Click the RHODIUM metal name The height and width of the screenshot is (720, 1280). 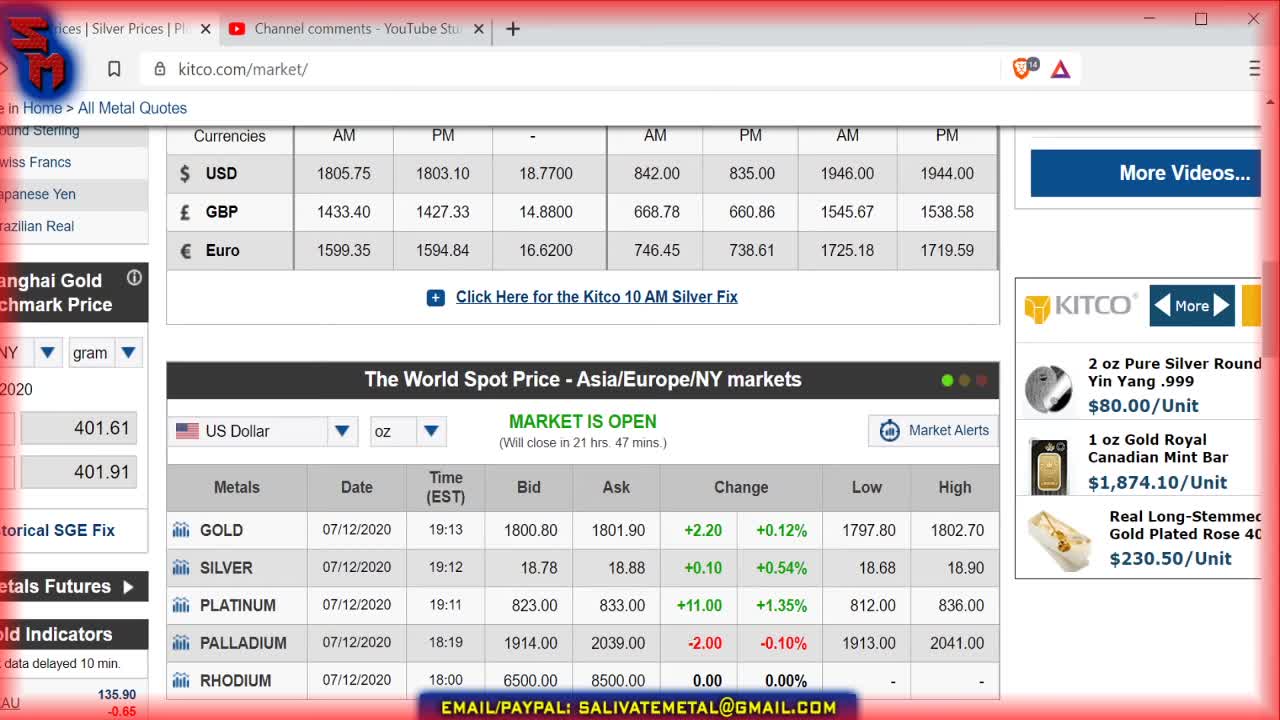coord(235,681)
